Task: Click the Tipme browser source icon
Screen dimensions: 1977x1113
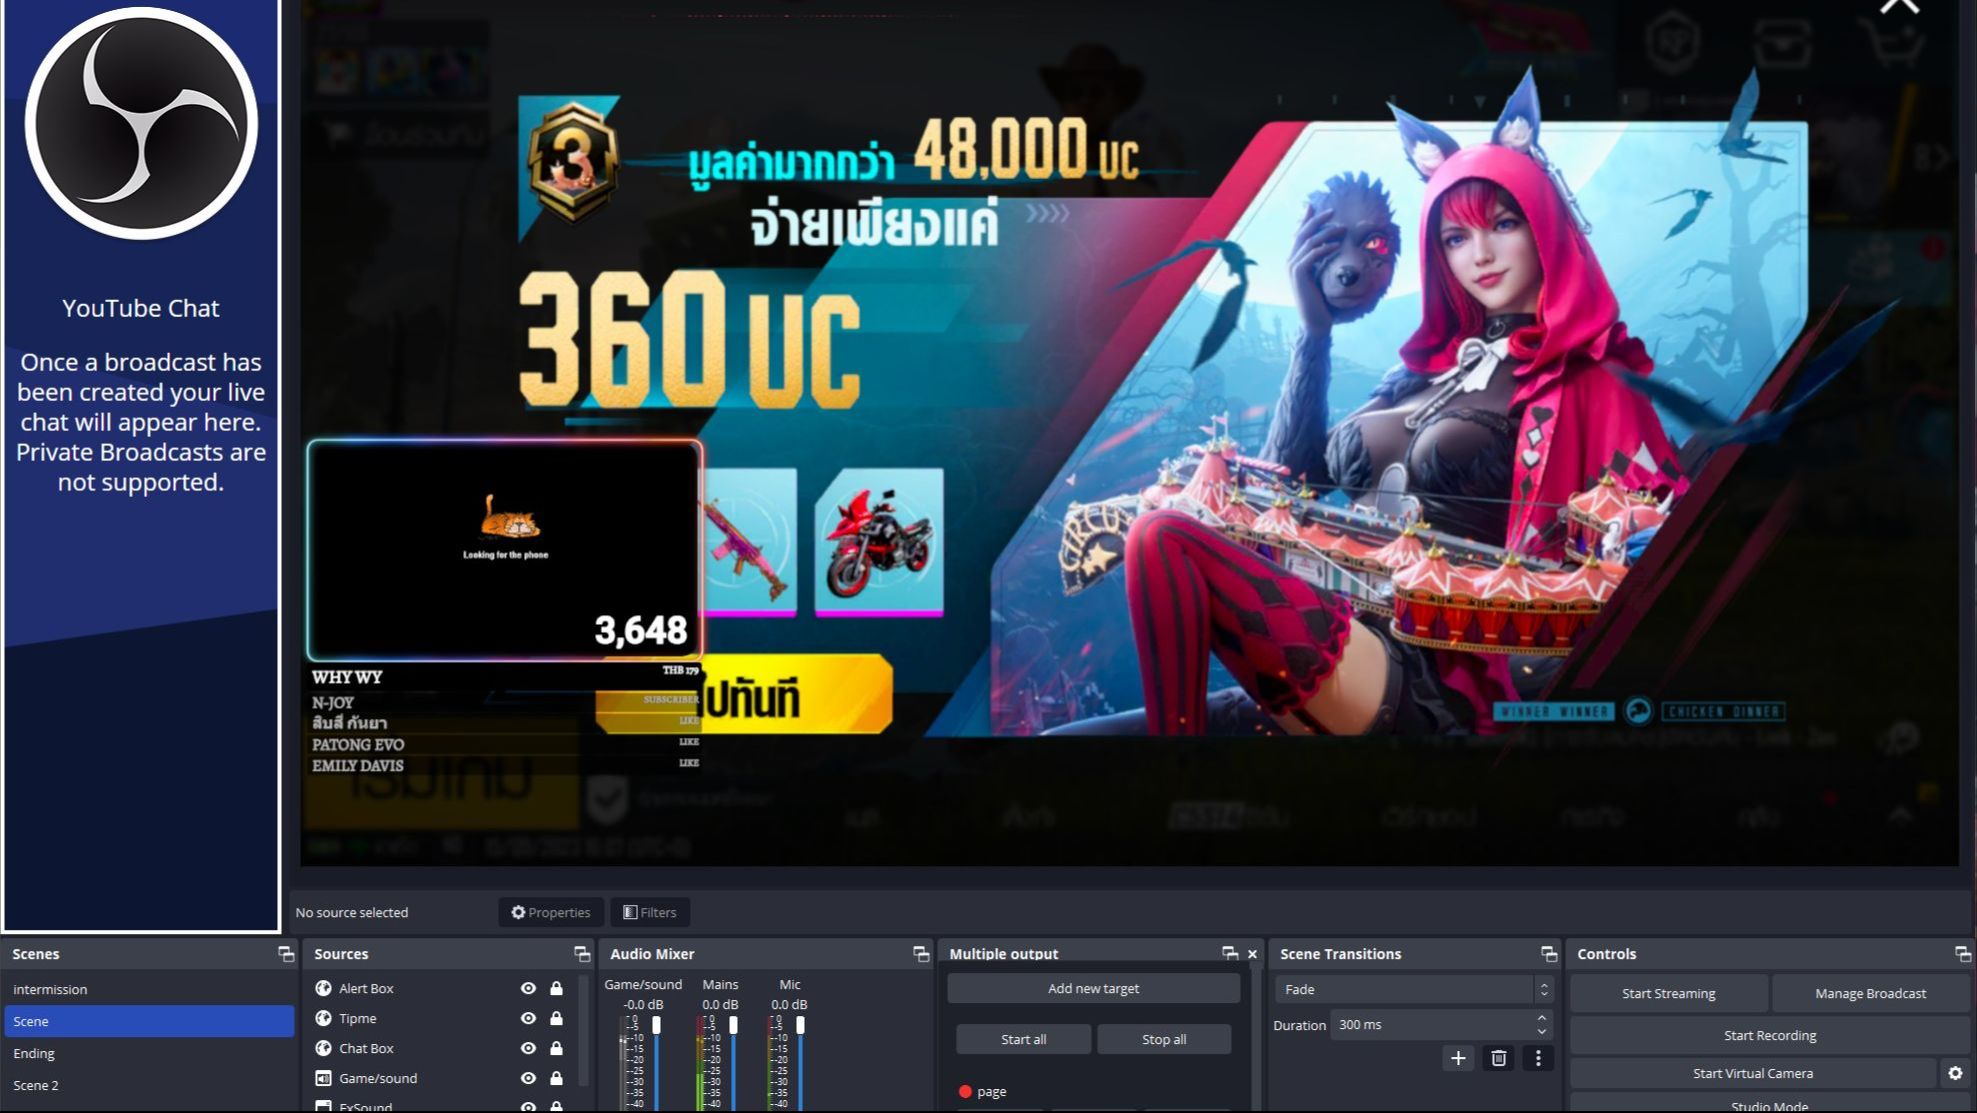Action: pos(323,1018)
